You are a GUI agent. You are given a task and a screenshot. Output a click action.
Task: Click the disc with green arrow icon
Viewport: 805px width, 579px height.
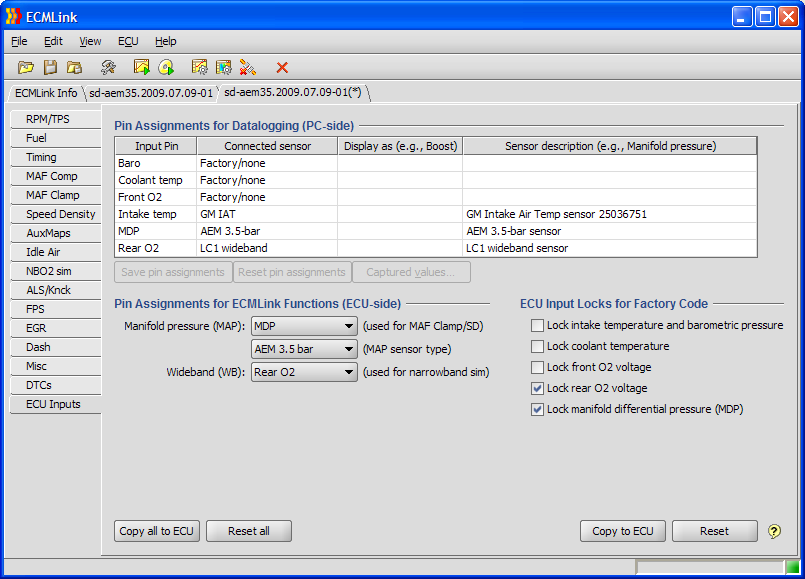166,67
